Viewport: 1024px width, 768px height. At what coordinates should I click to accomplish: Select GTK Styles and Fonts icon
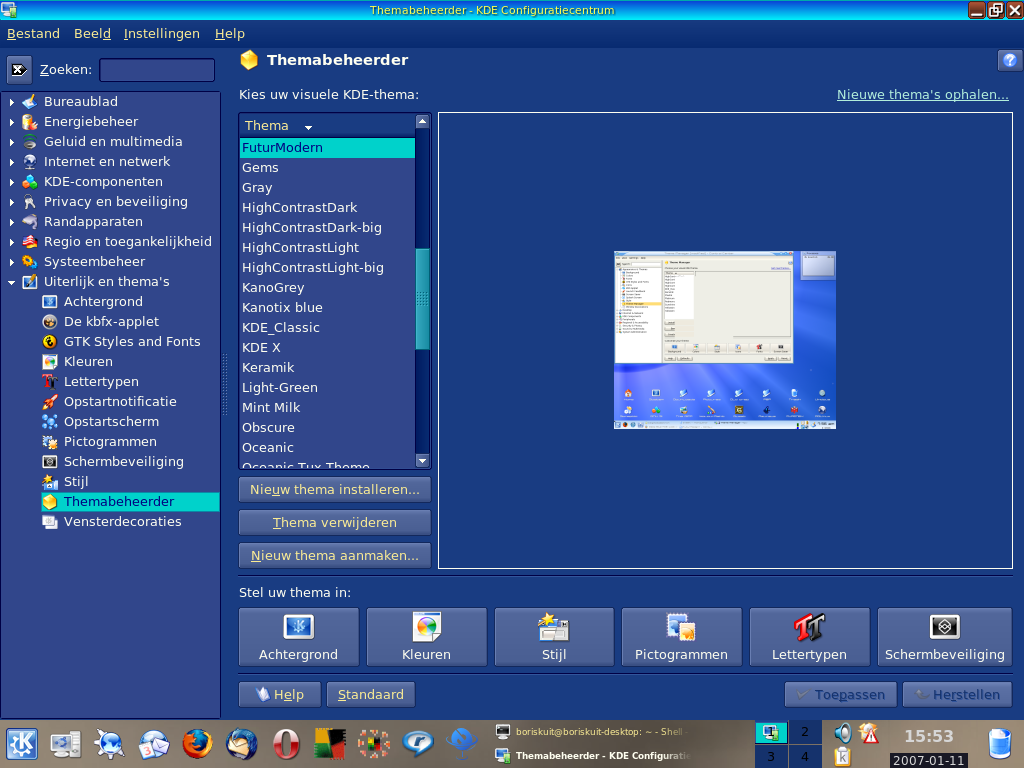50,342
